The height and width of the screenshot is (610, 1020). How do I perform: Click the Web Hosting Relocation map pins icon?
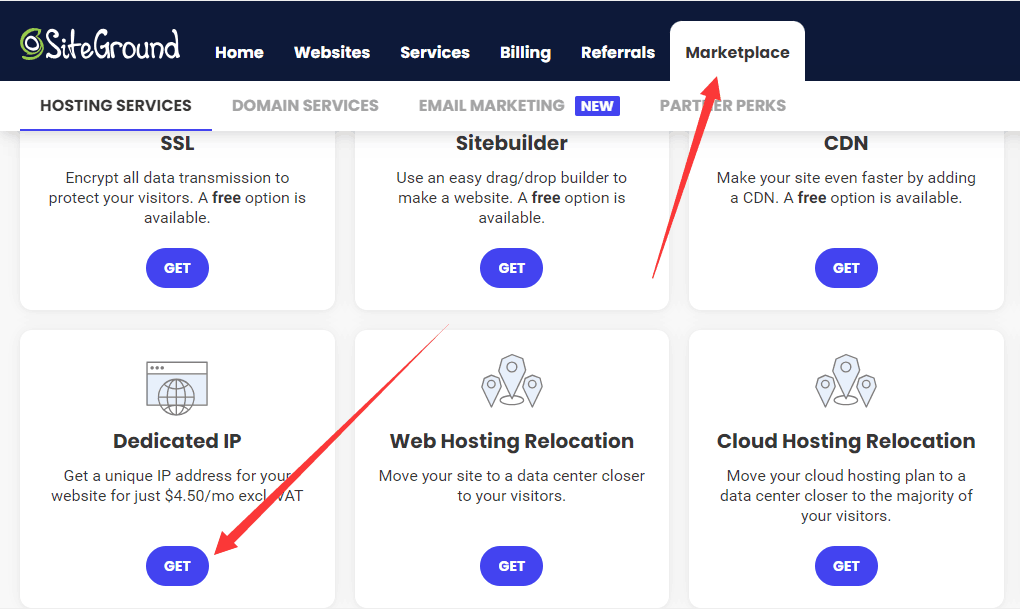(x=512, y=381)
